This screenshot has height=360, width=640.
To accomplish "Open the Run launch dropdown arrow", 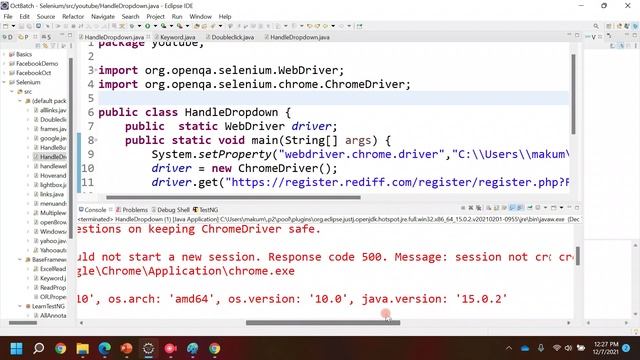I will click(155, 26).
